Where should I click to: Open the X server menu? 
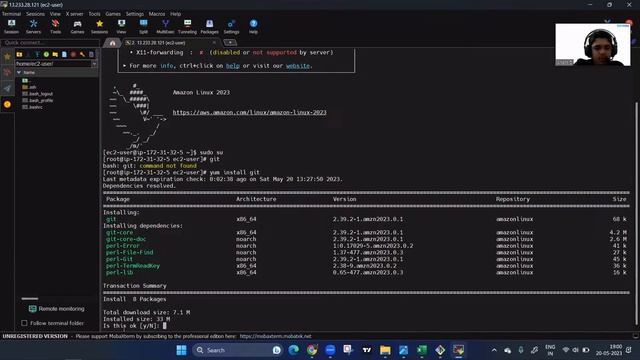pos(74,14)
